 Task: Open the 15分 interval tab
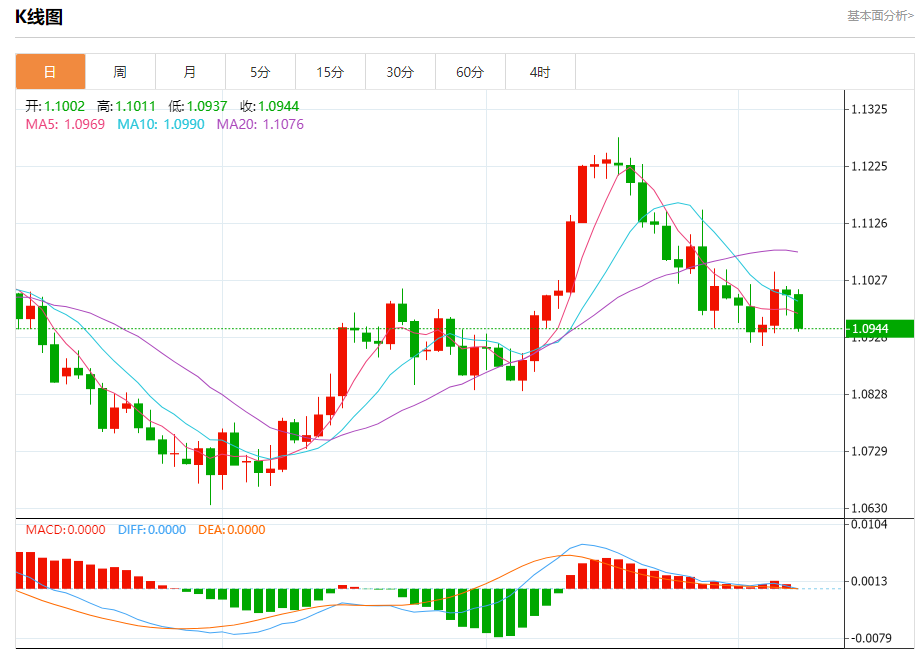330,72
